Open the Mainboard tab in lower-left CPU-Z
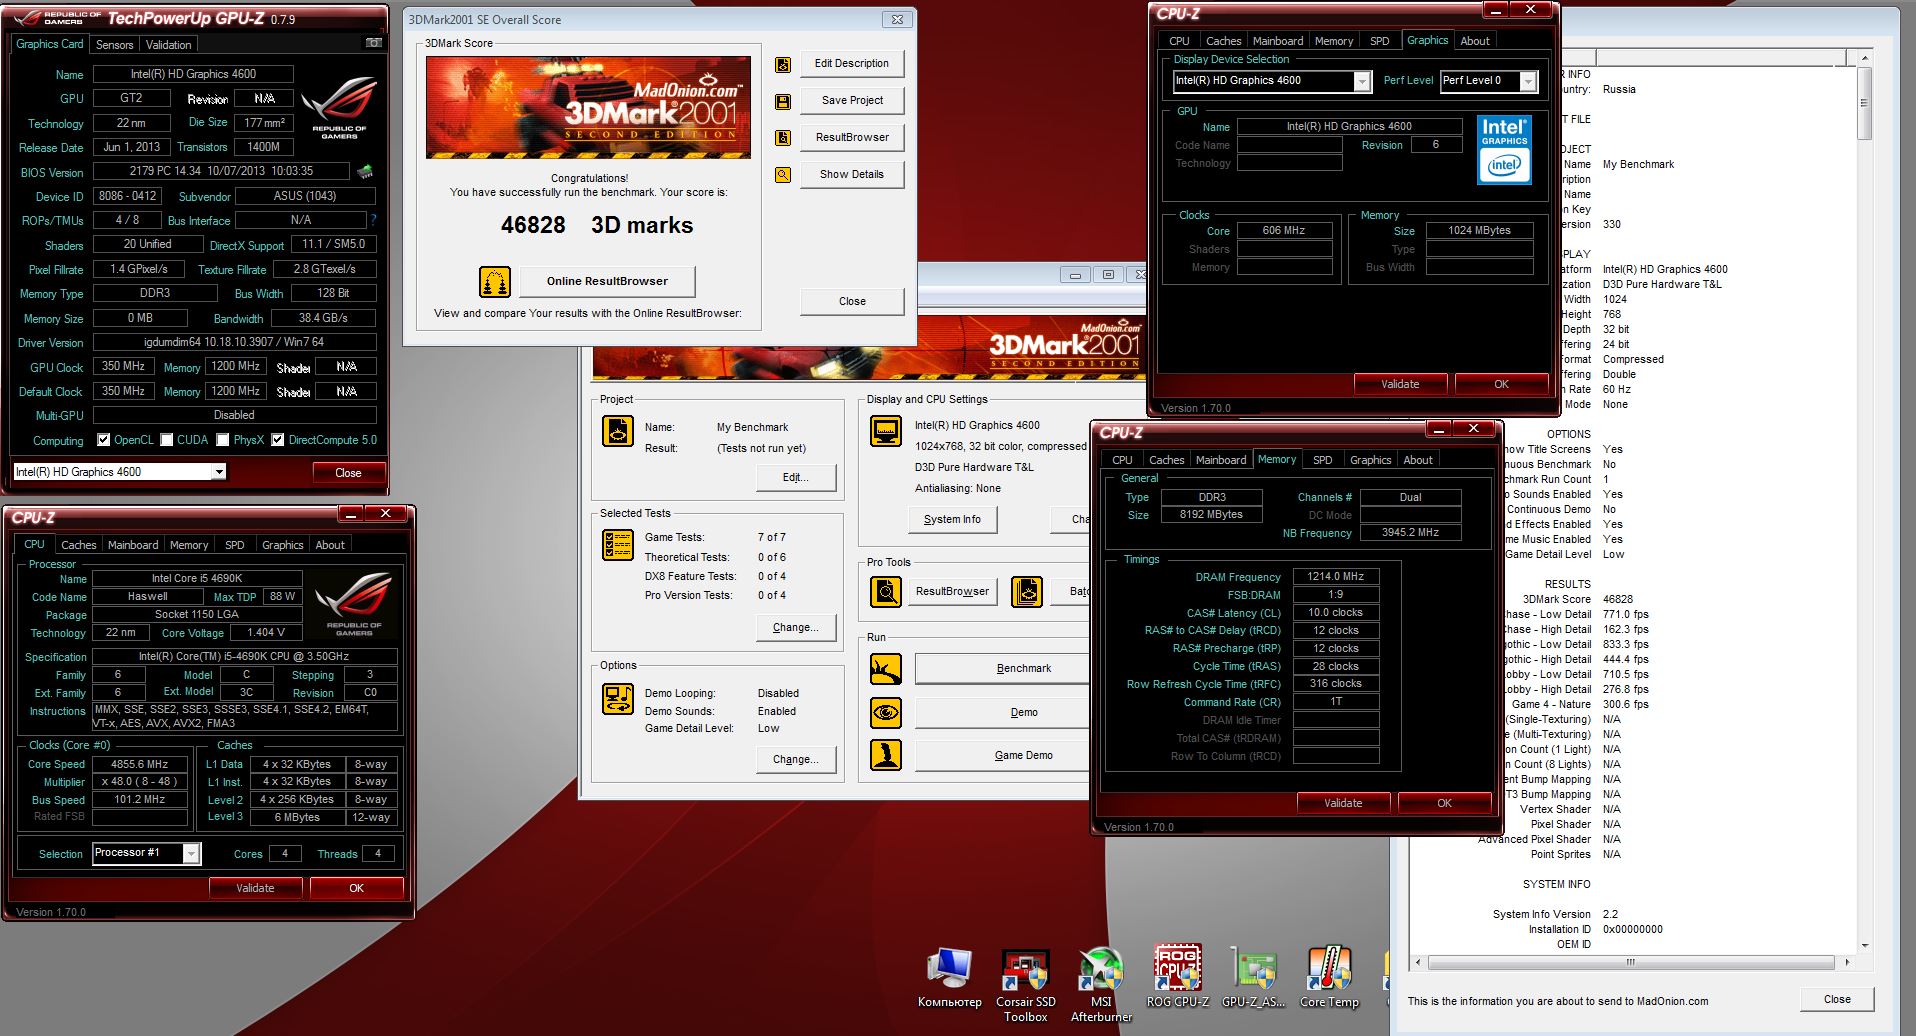This screenshot has height=1036, width=1916. click(133, 545)
